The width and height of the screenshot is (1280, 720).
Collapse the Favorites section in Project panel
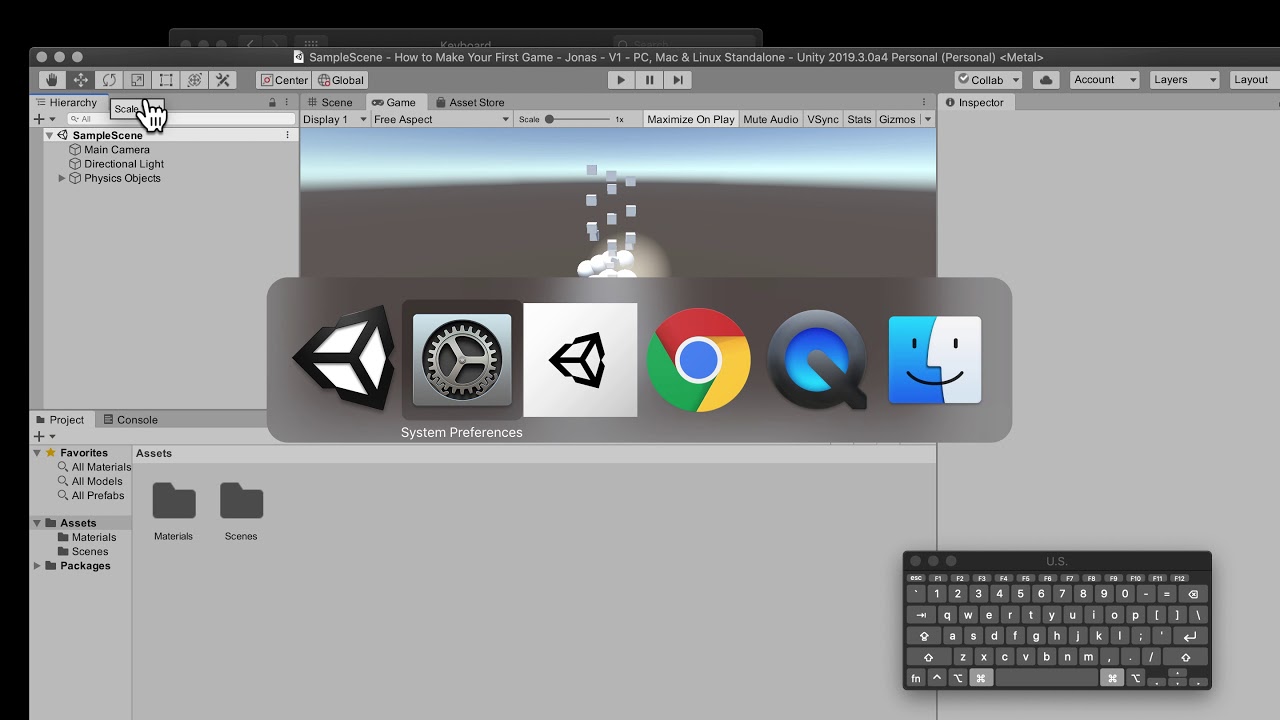(37, 453)
